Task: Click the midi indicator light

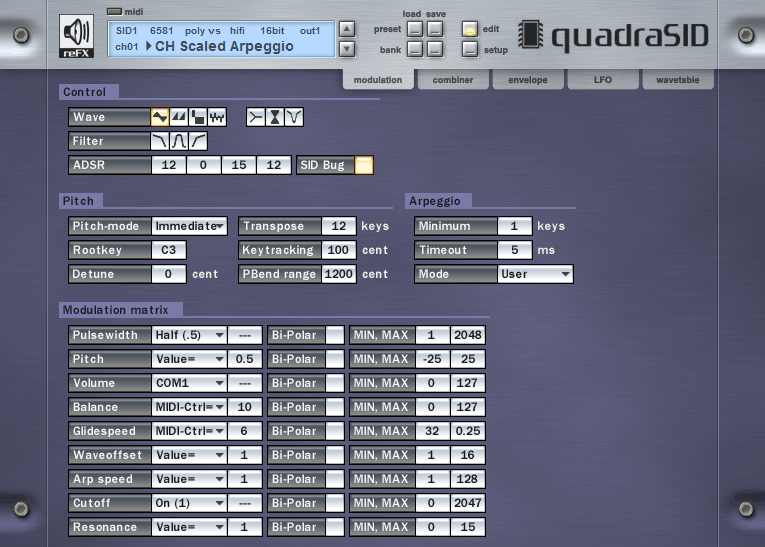Action: coord(114,11)
